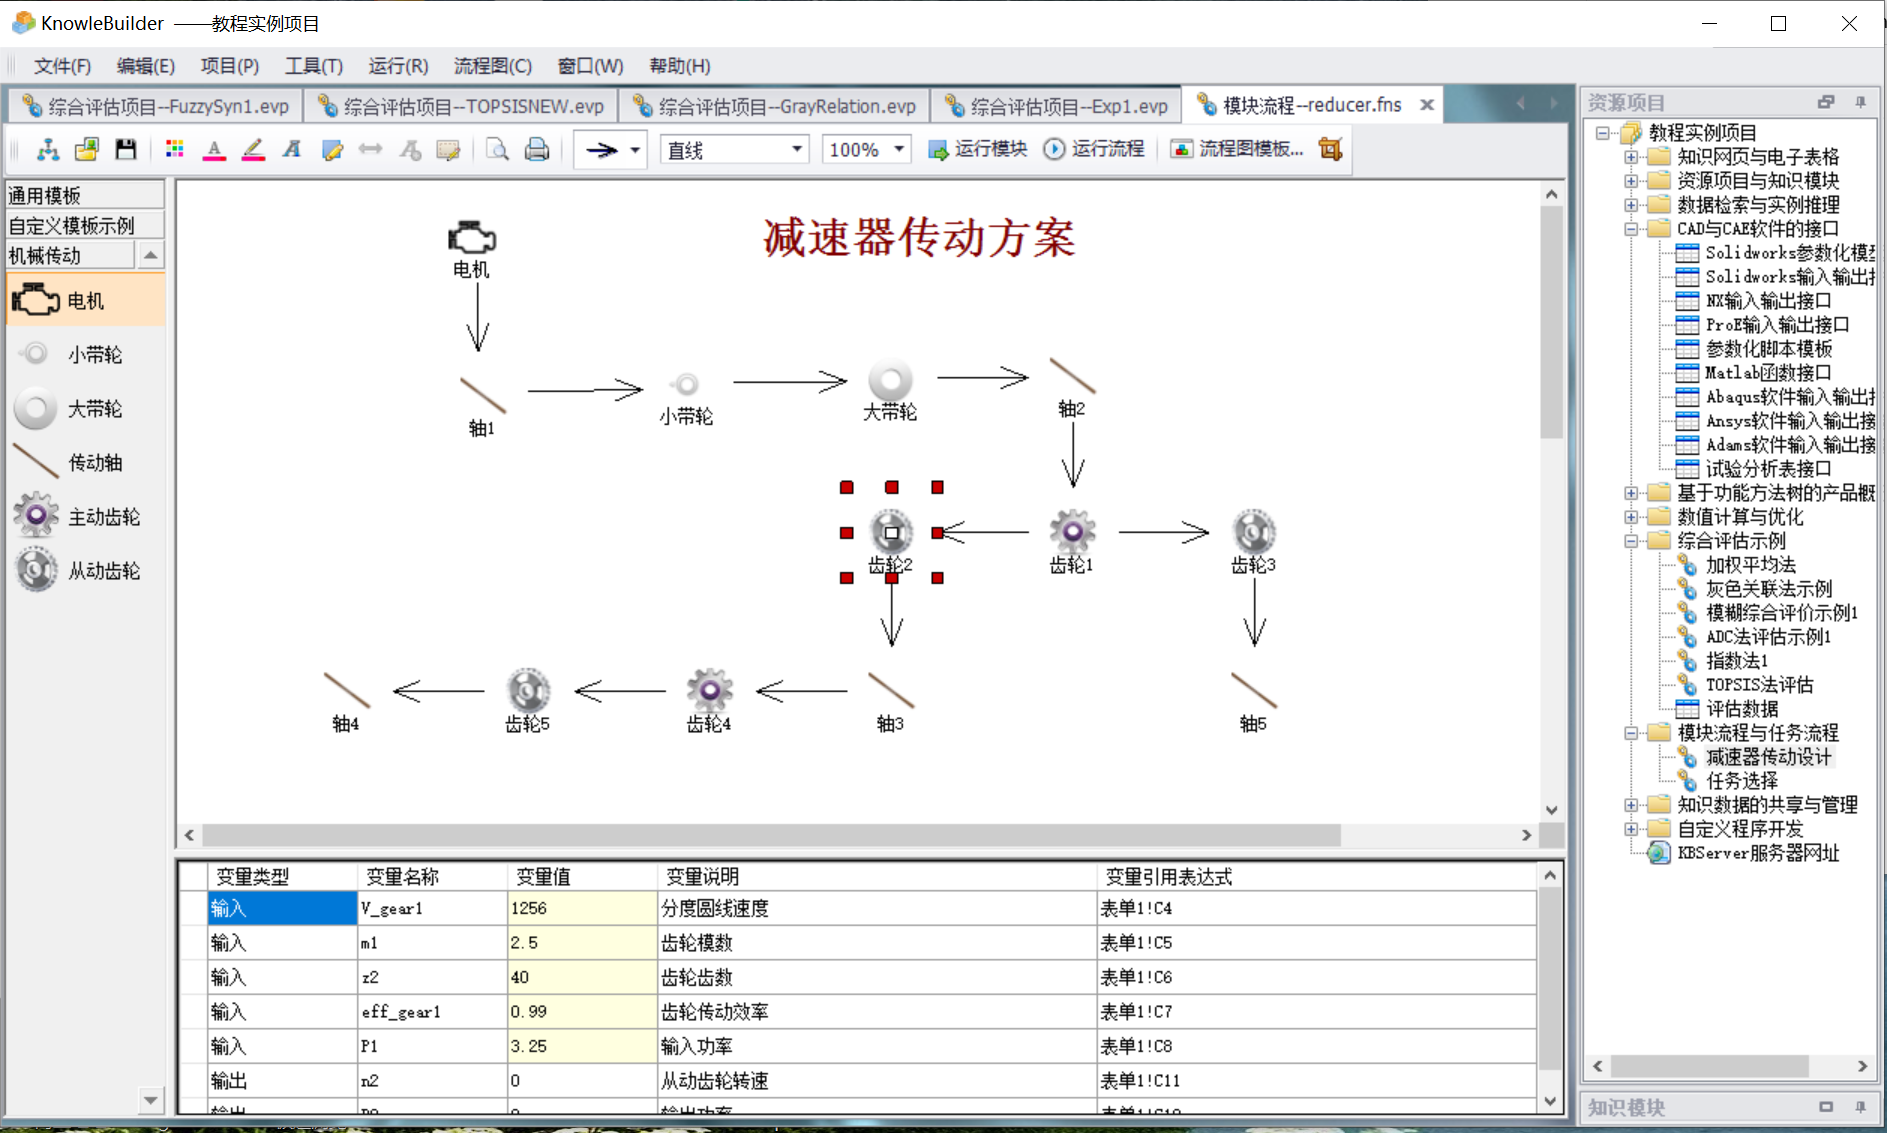Click the 运行流程 button
This screenshot has height=1133, width=1887.
pos(1094,149)
